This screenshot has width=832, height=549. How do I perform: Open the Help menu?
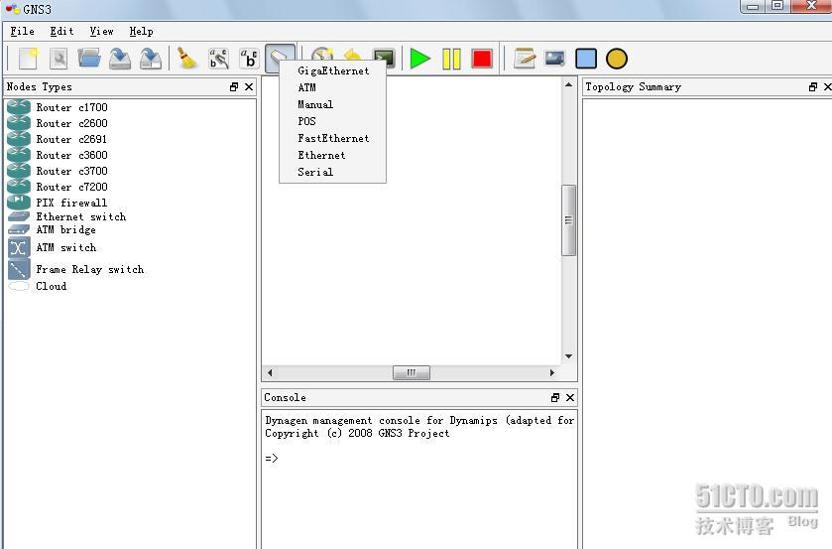coord(141,31)
